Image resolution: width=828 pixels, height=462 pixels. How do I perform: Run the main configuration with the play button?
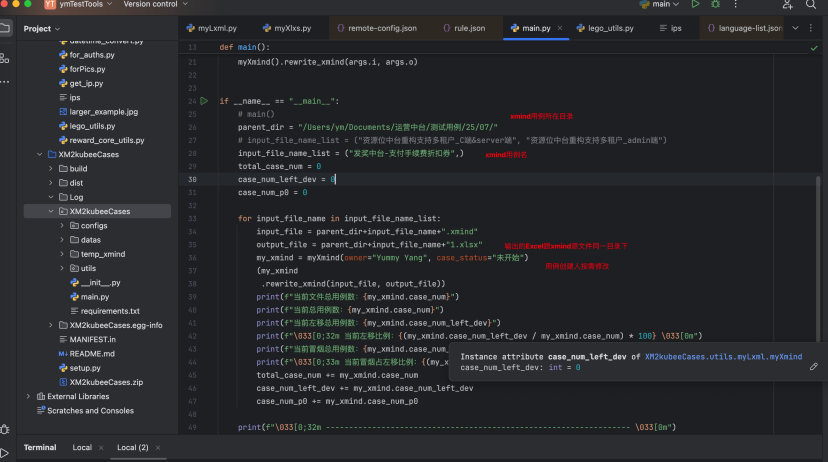(696, 5)
